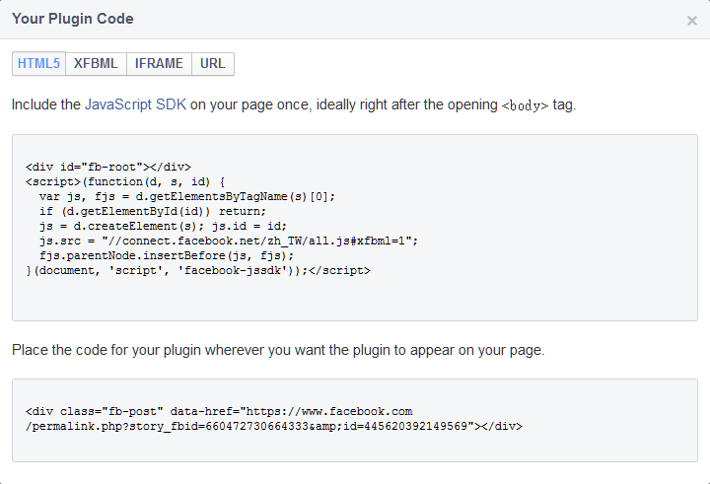Choose the URL tab
The width and height of the screenshot is (710, 484).
tap(212, 63)
